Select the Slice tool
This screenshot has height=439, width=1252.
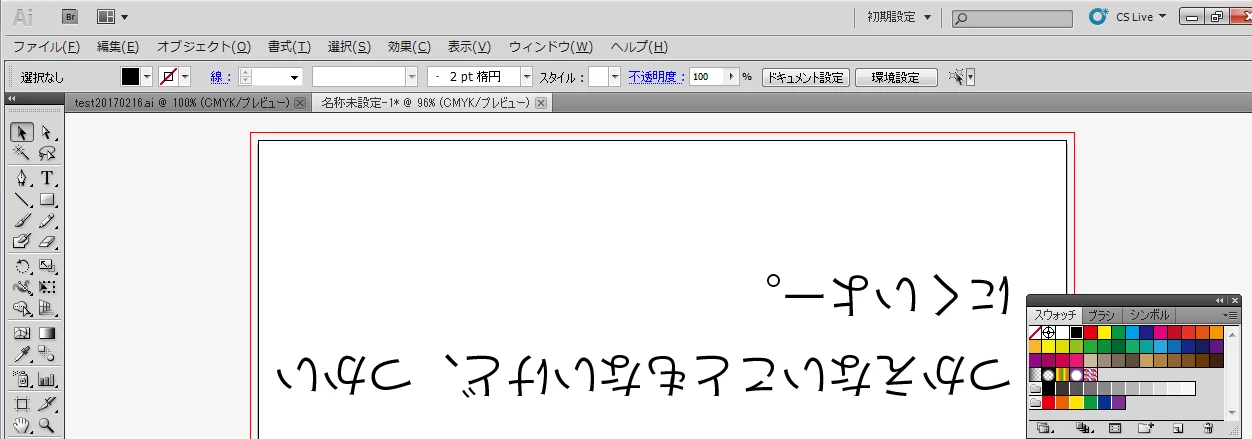[46, 403]
